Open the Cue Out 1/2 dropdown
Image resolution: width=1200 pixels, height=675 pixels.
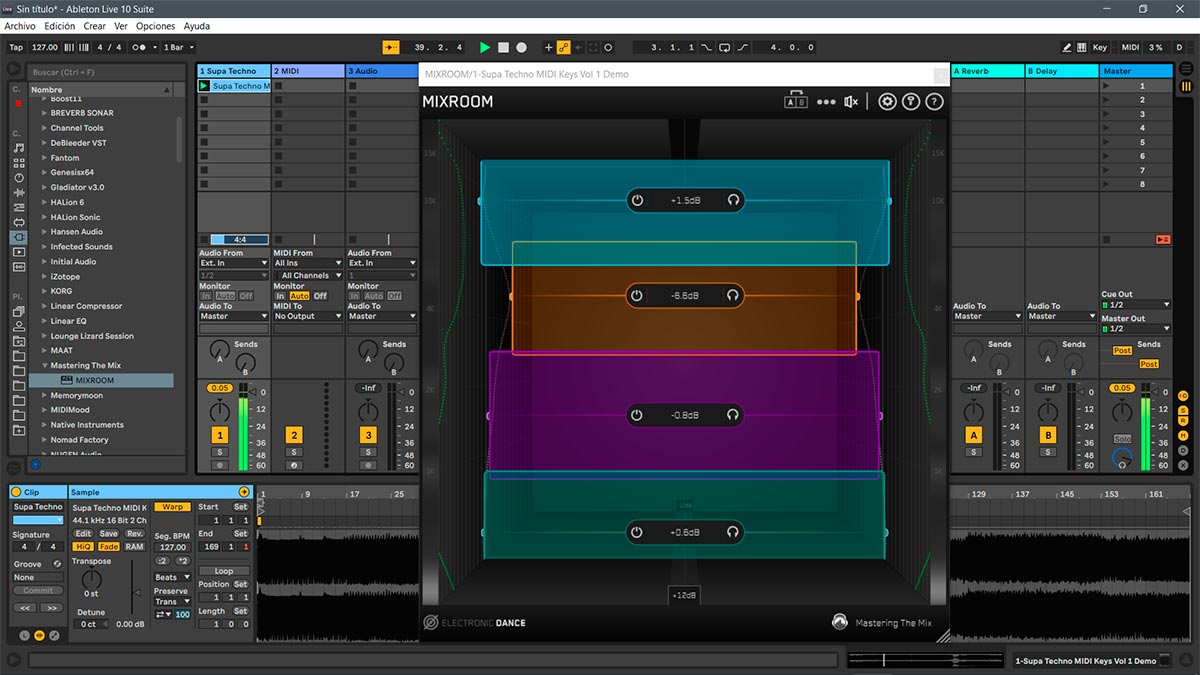tap(1135, 305)
